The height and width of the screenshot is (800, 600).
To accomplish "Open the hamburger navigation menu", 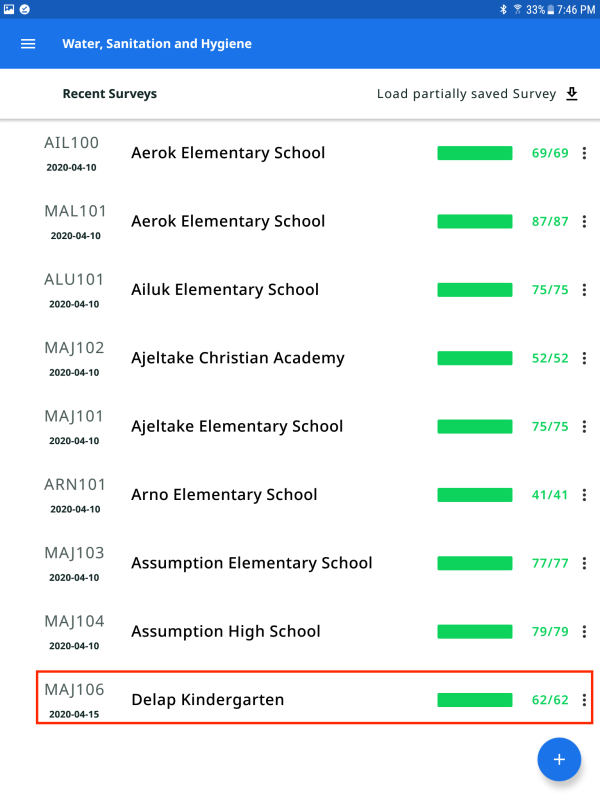I will click(x=28, y=44).
